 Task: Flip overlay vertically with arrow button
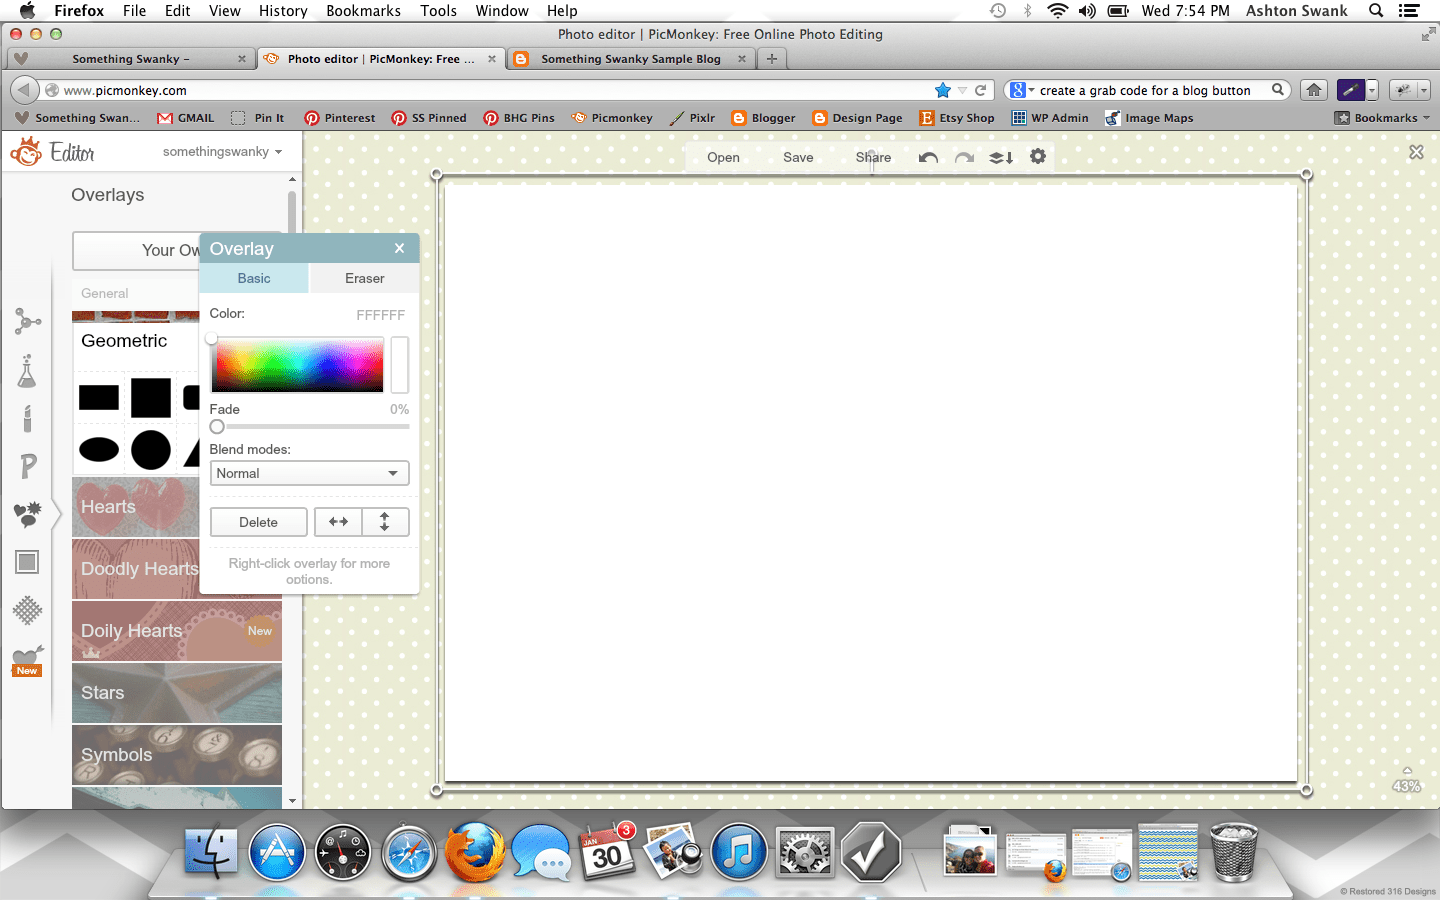(x=385, y=522)
